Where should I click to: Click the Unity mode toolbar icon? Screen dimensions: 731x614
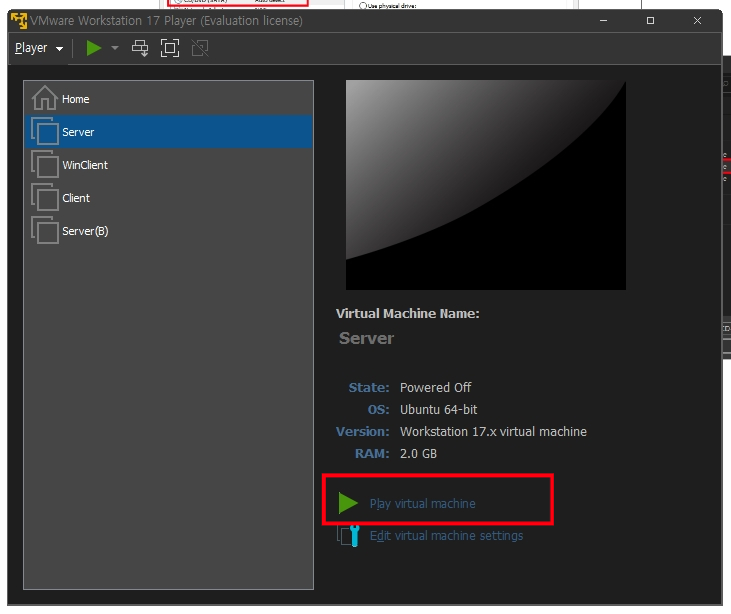[200, 48]
